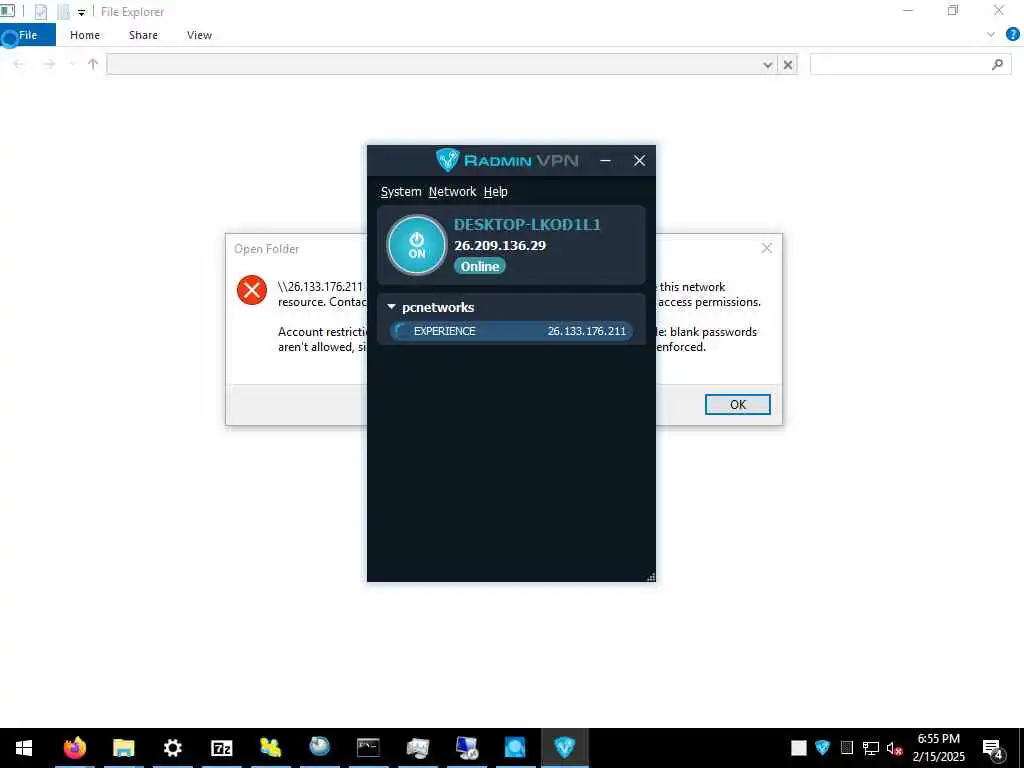Open the notification center icon
The width and height of the screenshot is (1024, 768).
[993, 749]
